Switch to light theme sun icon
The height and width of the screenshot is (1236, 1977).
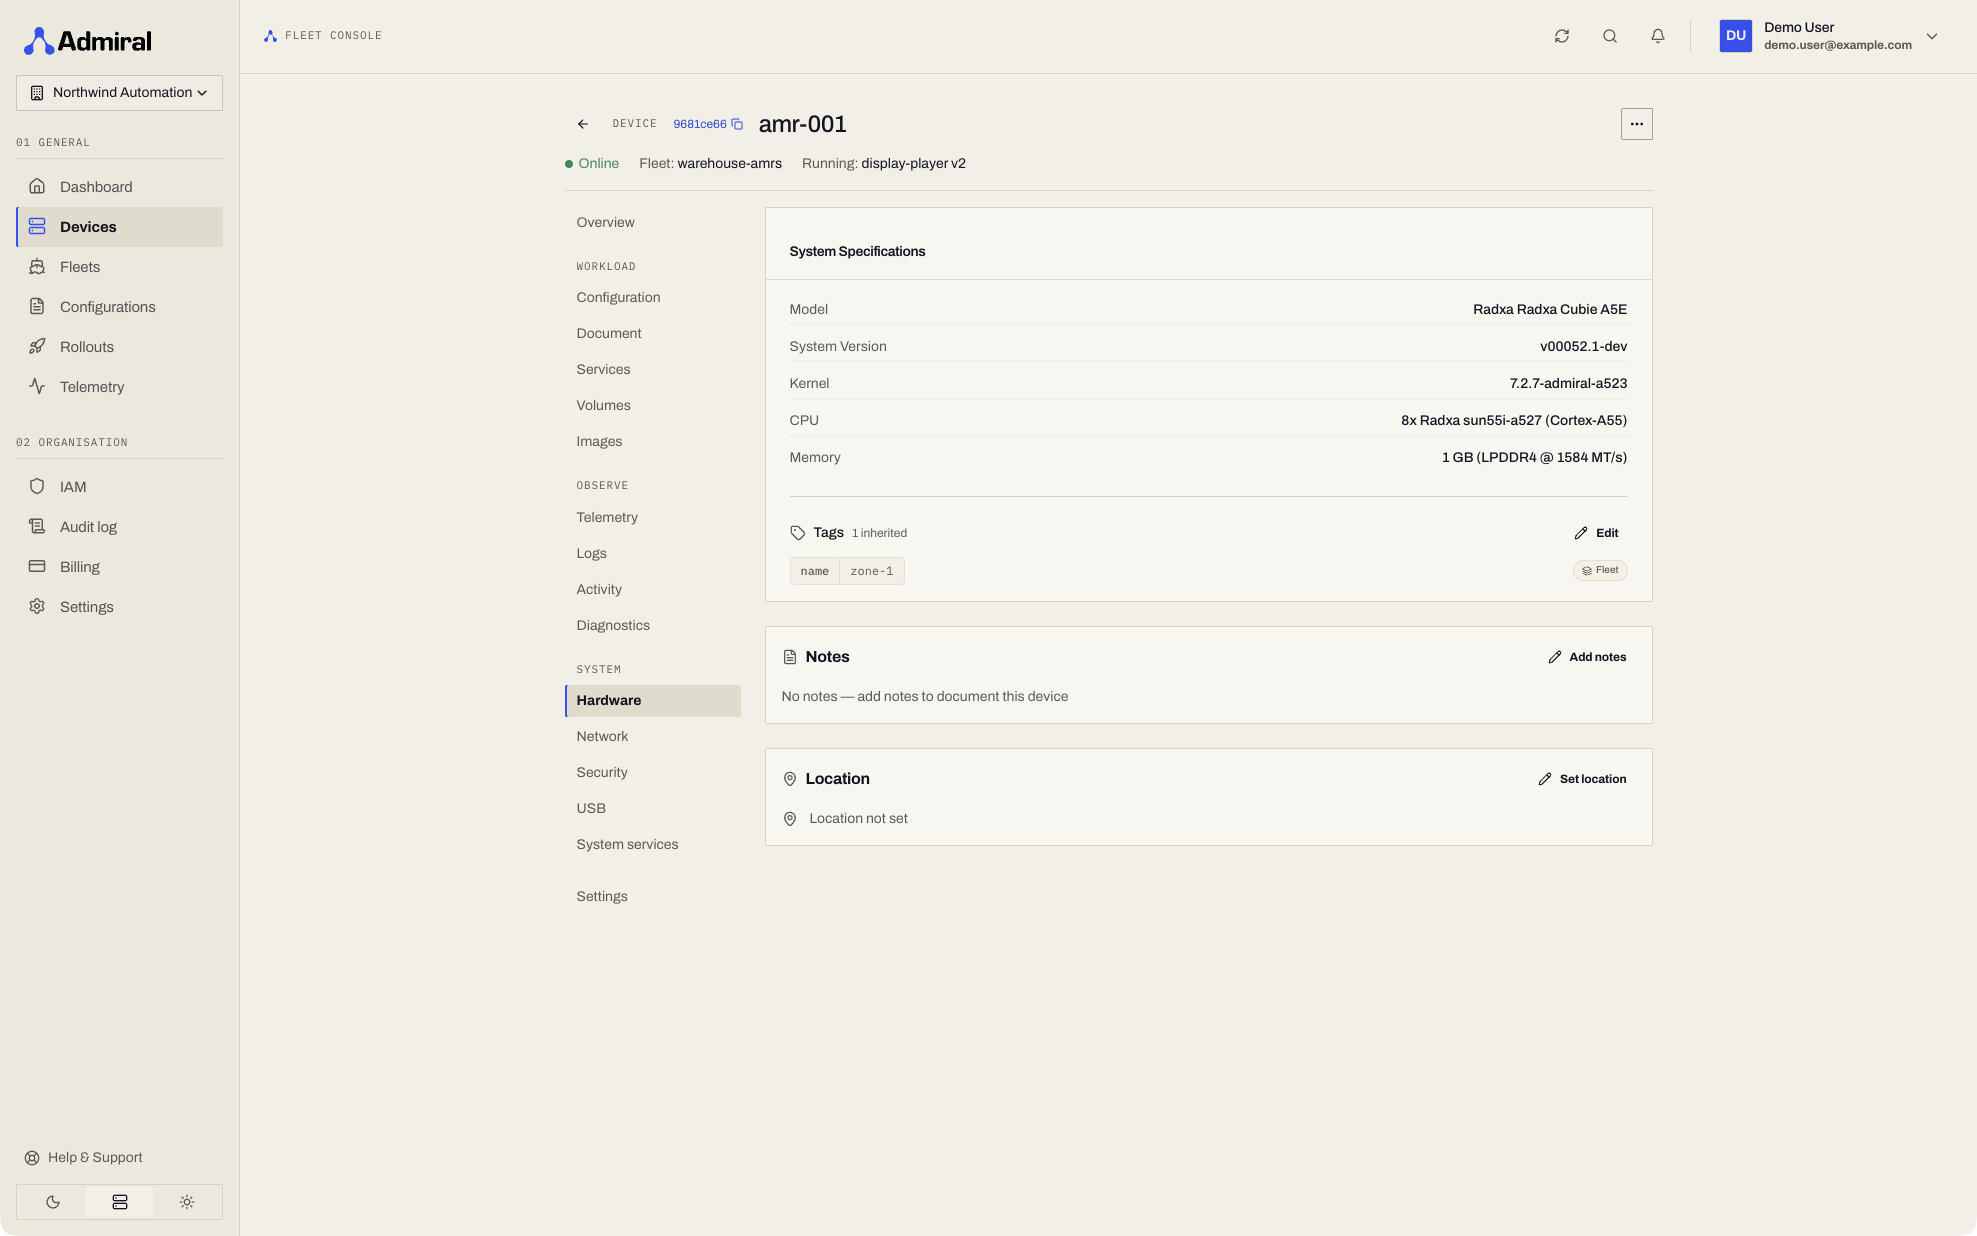click(187, 1202)
